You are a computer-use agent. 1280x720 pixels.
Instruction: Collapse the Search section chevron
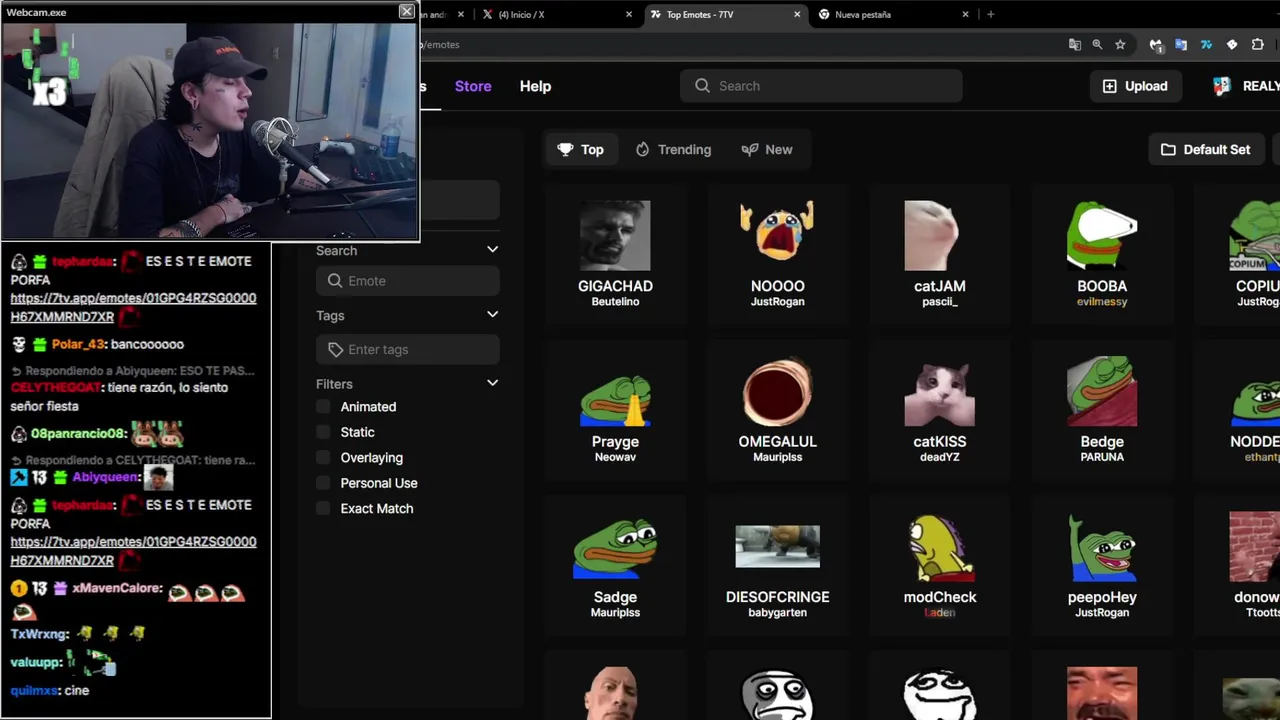[x=492, y=249]
